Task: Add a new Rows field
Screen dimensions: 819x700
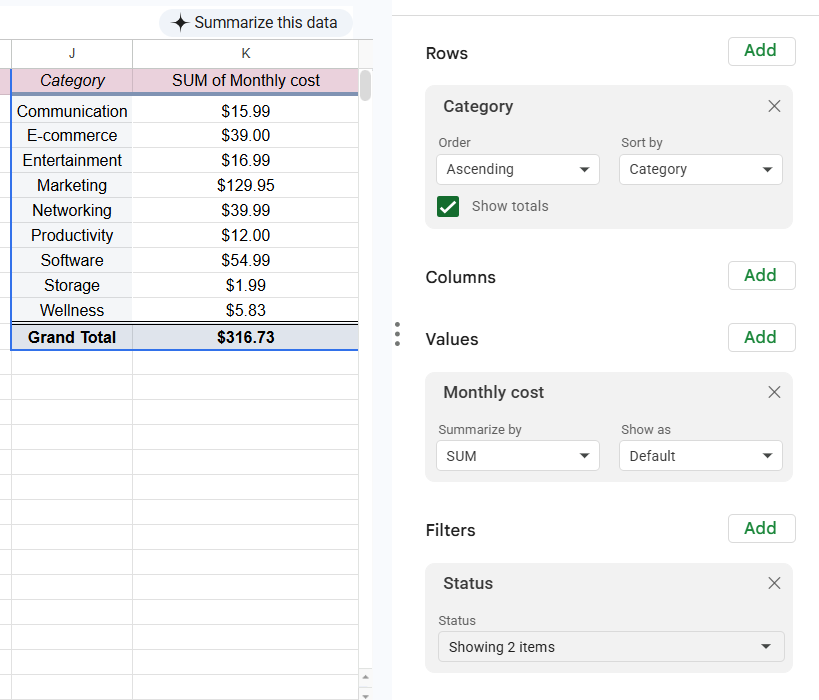Action: [x=761, y=51]
